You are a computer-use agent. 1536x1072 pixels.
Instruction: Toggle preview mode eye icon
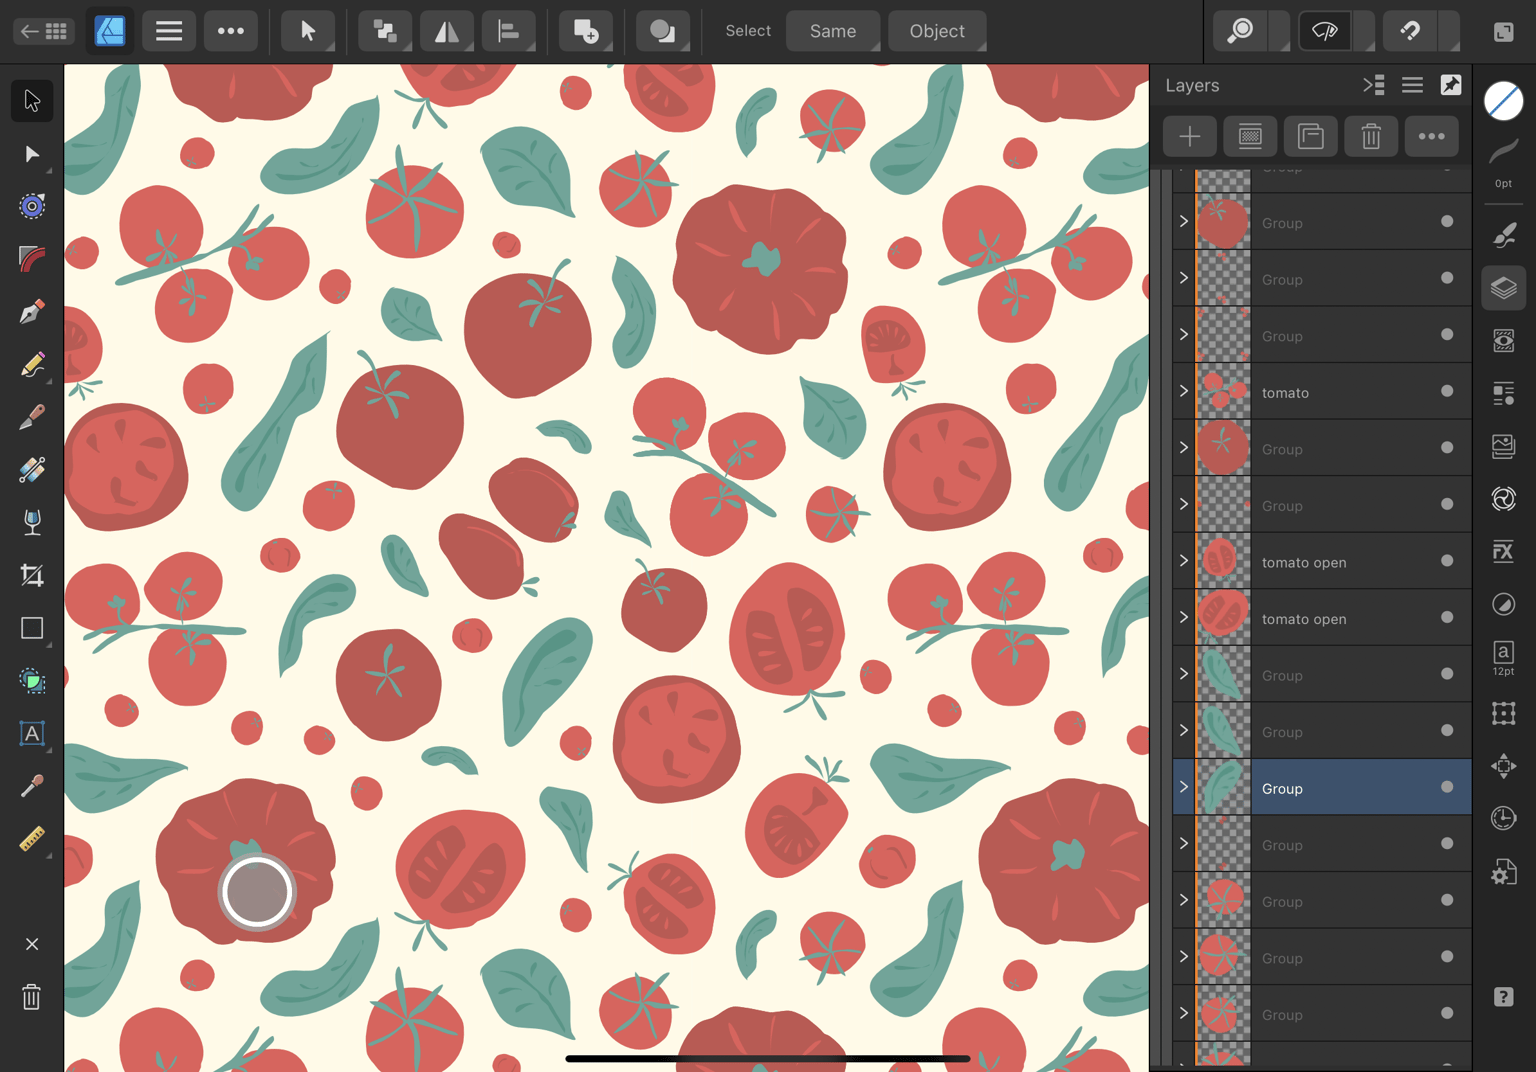1325,31
